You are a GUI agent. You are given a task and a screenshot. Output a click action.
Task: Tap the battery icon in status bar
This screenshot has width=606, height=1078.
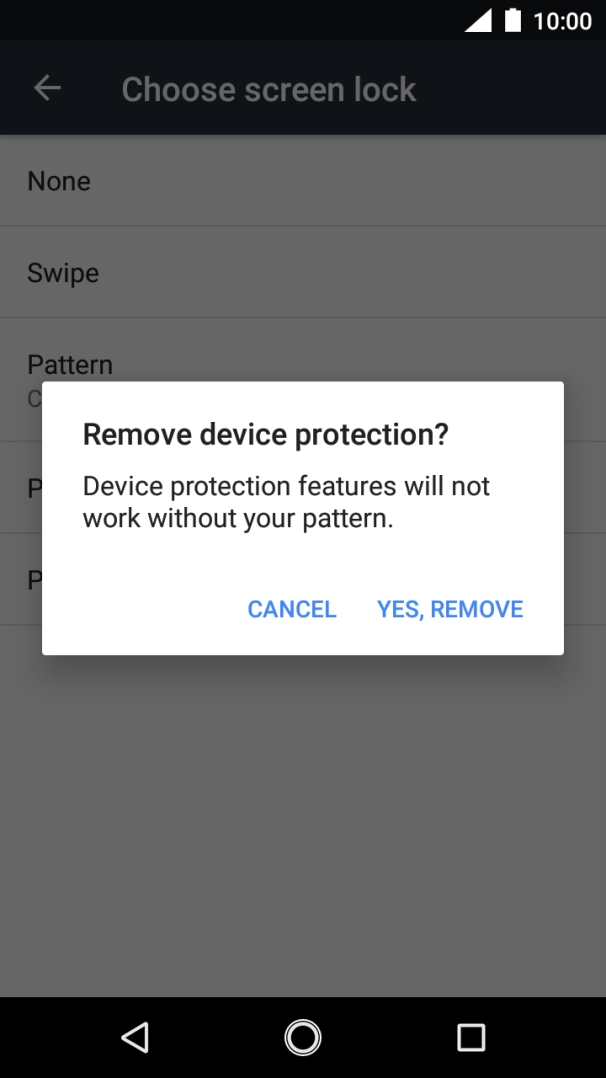coord(512,21)
